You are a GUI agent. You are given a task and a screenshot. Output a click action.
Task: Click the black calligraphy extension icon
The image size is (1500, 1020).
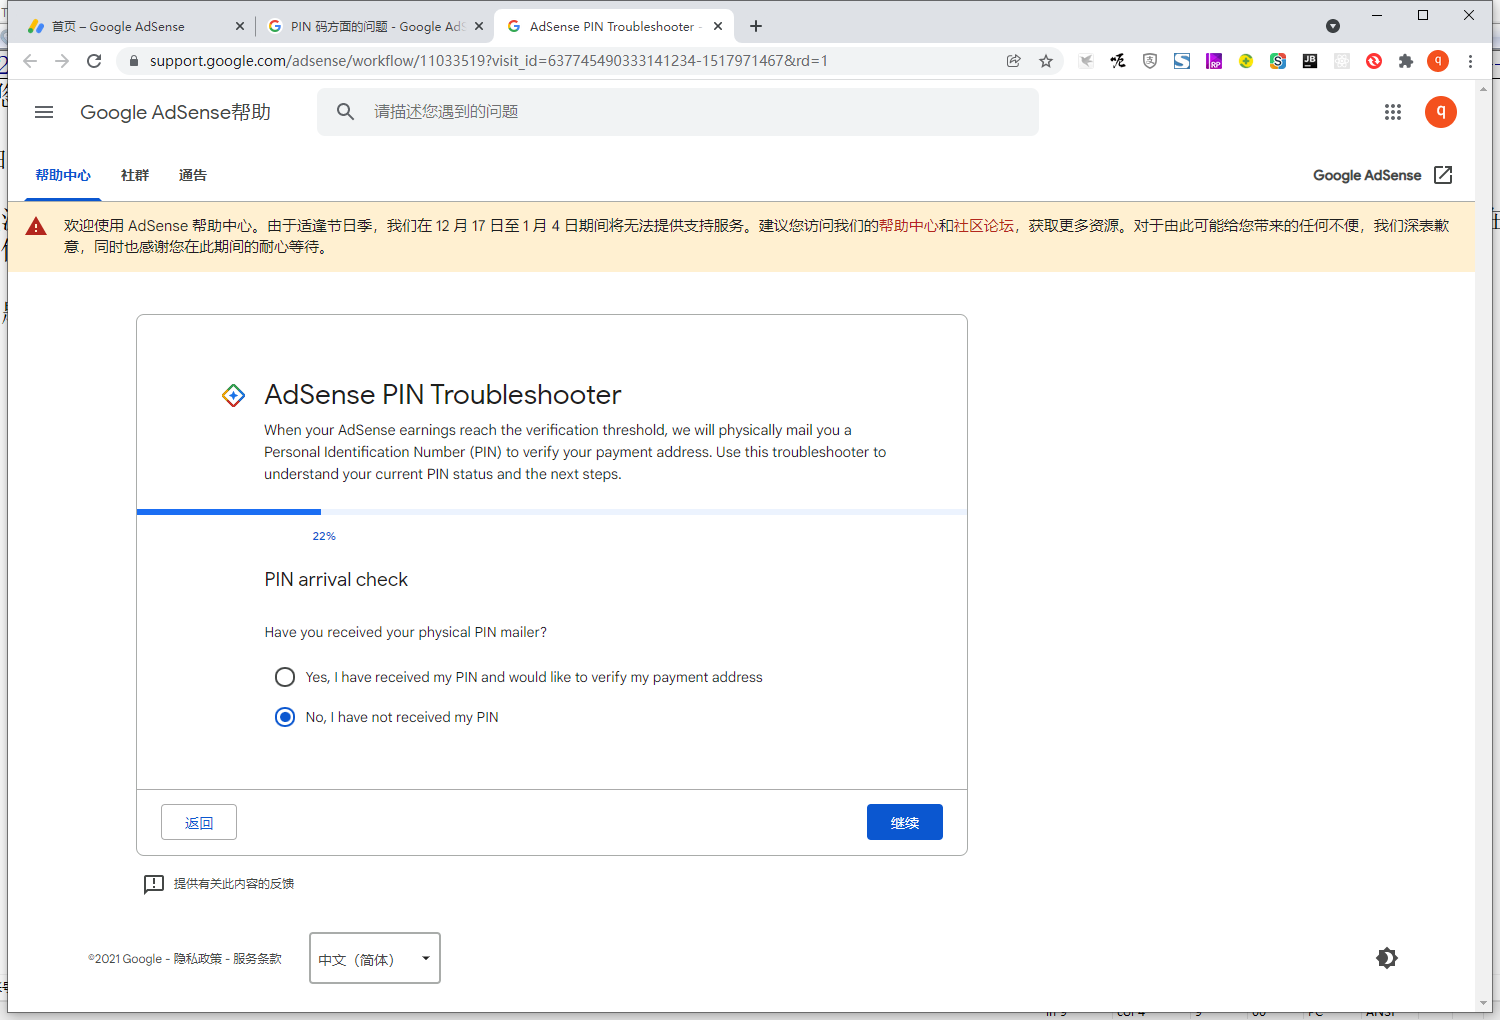(1118, 61)
